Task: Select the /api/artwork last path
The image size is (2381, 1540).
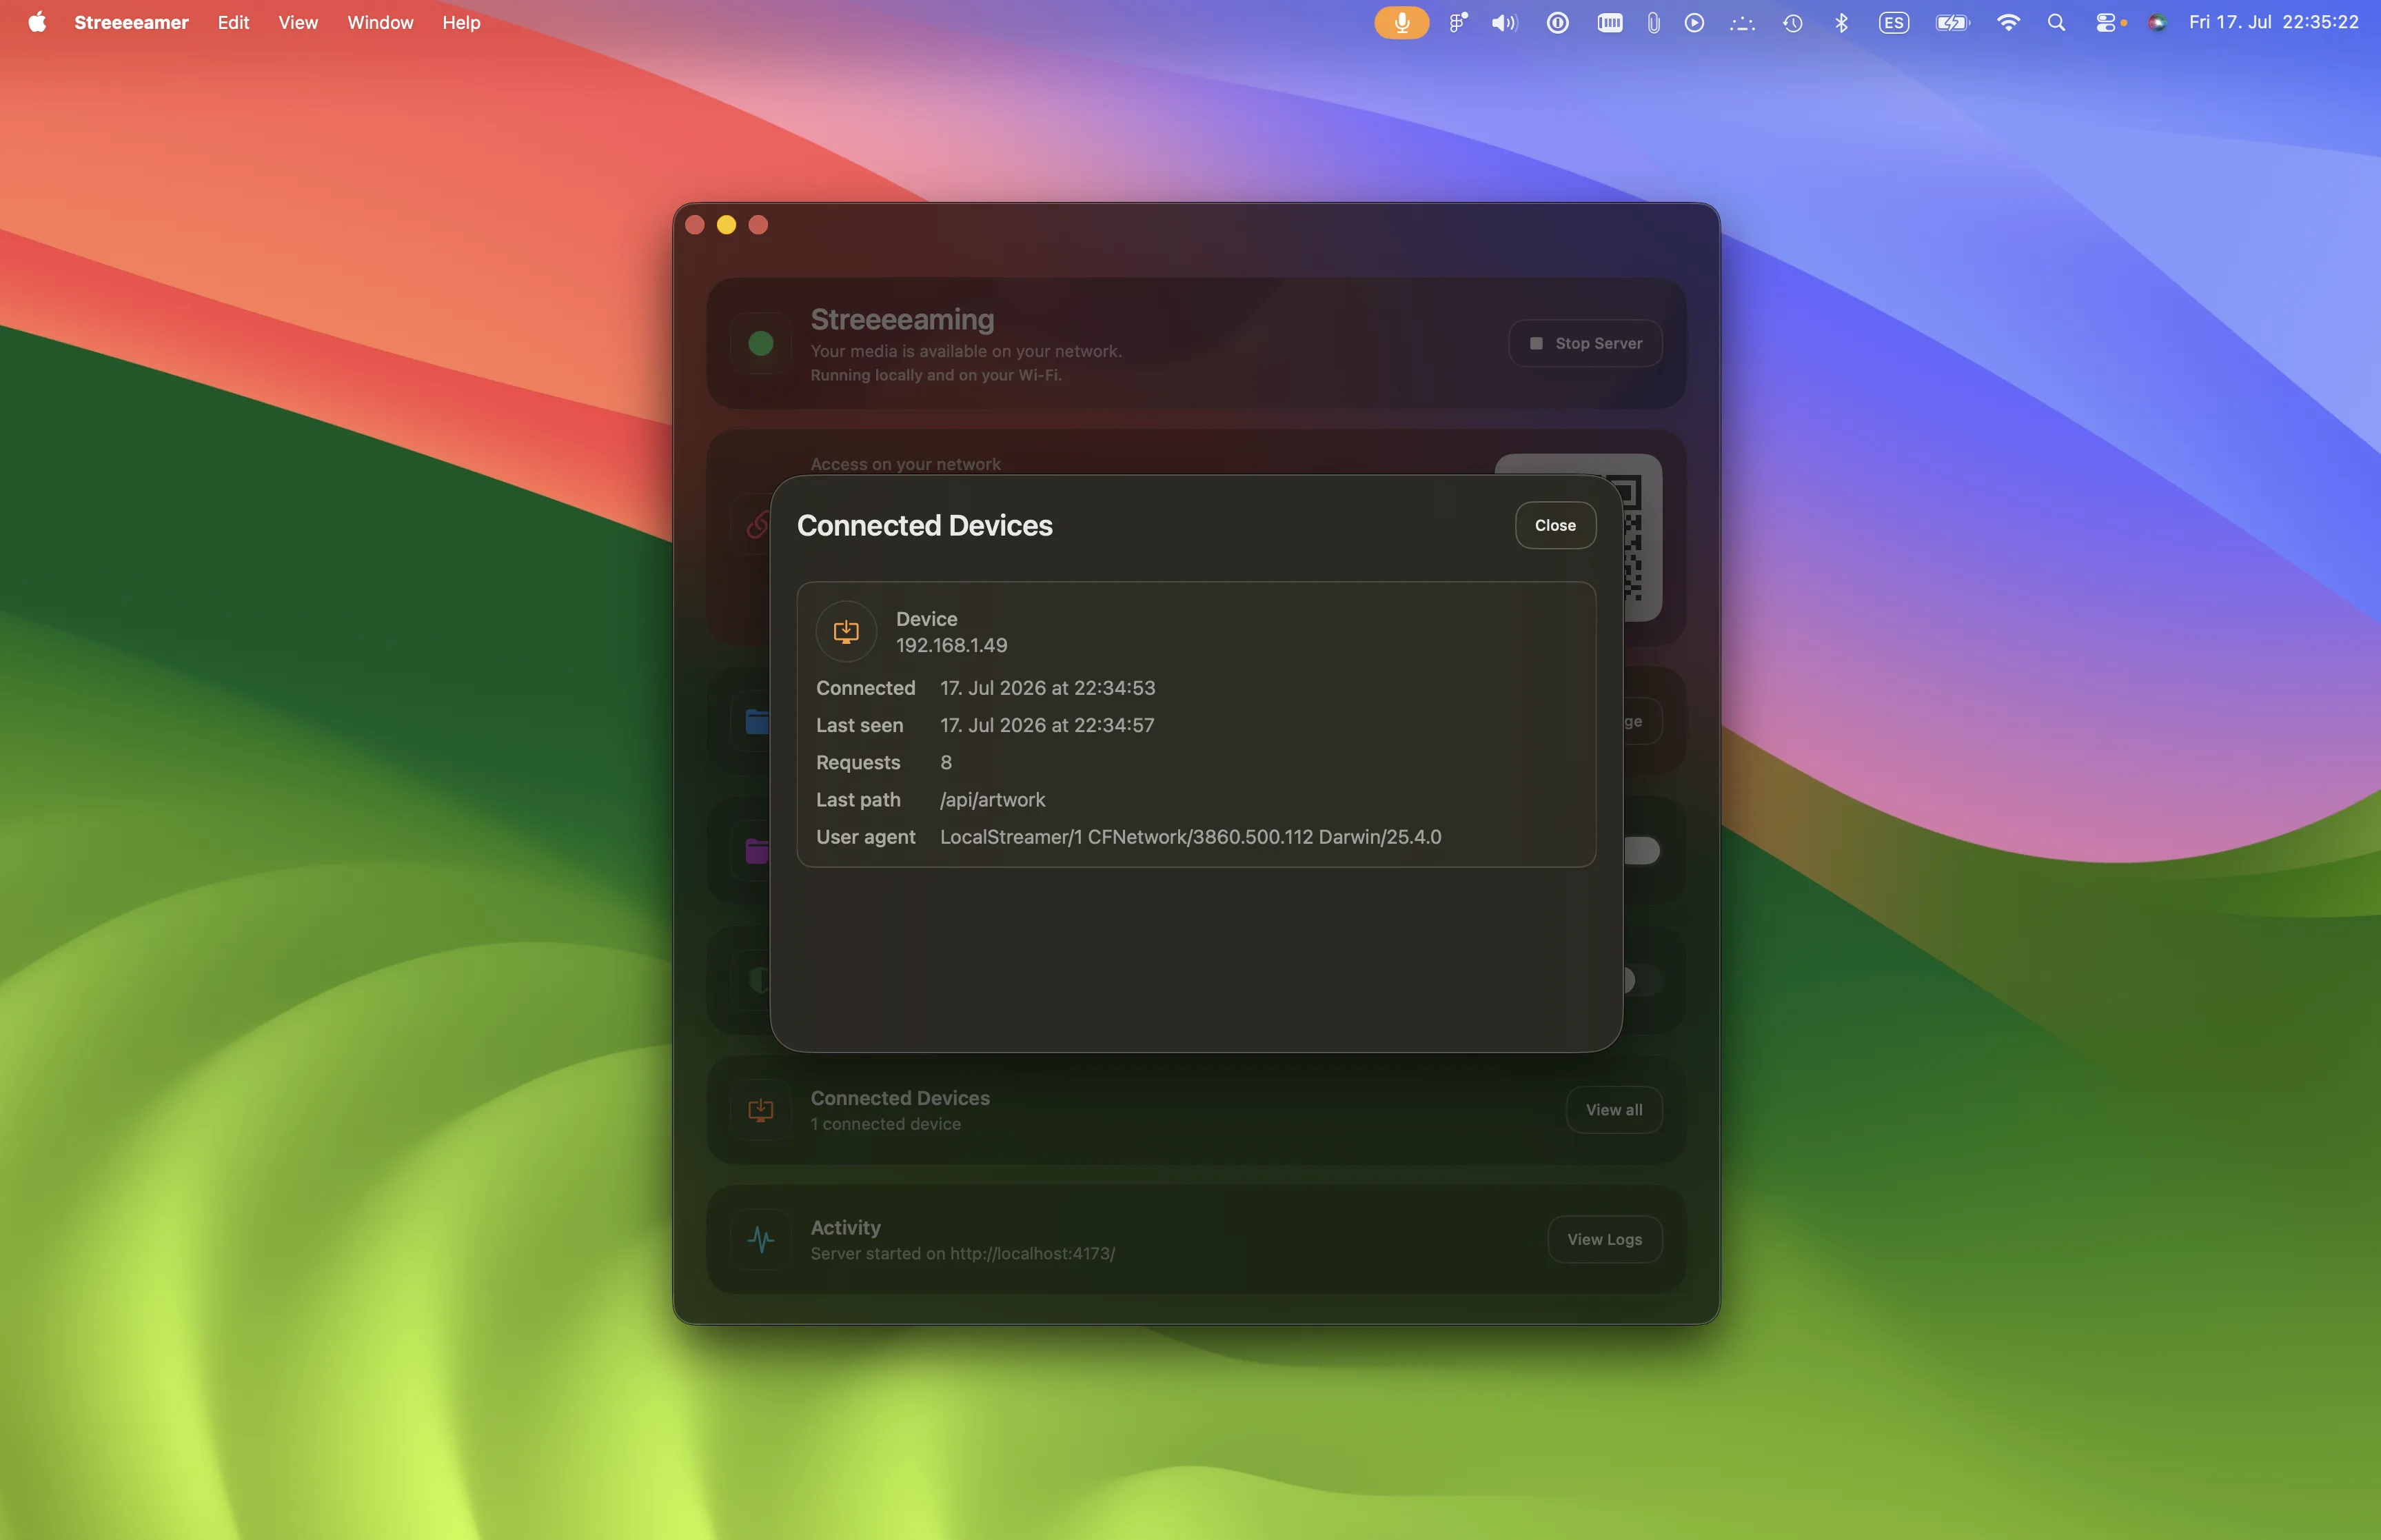Action: (992, 800)
